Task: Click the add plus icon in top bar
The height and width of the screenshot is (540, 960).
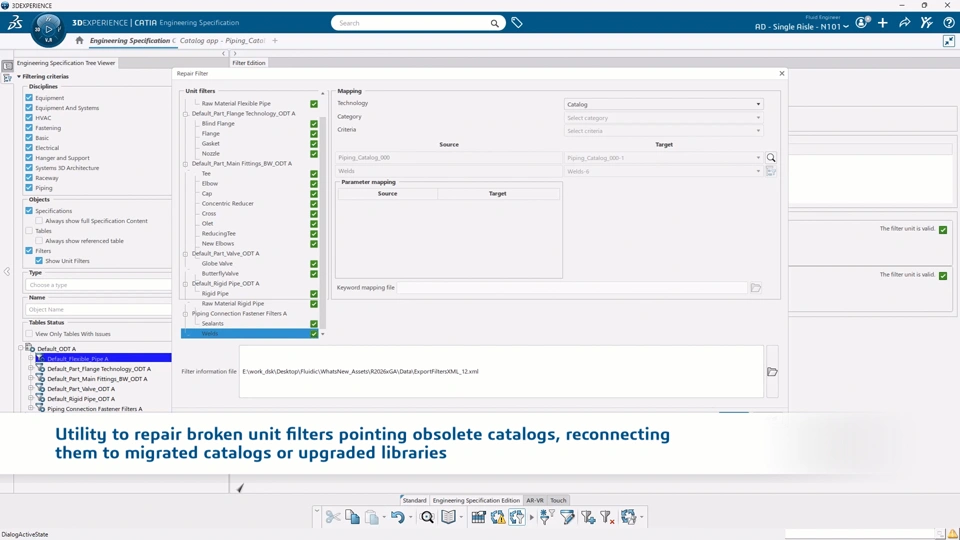Action: (x=883, y=23)
